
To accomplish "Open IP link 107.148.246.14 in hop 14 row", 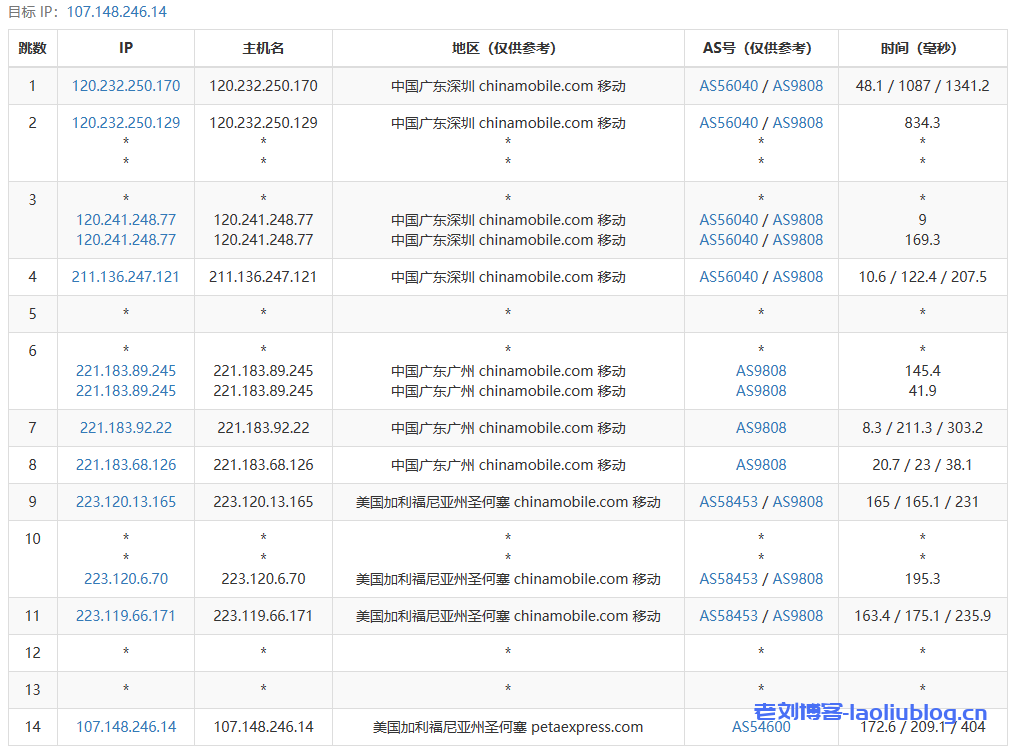I will click(x=126, y=727).
